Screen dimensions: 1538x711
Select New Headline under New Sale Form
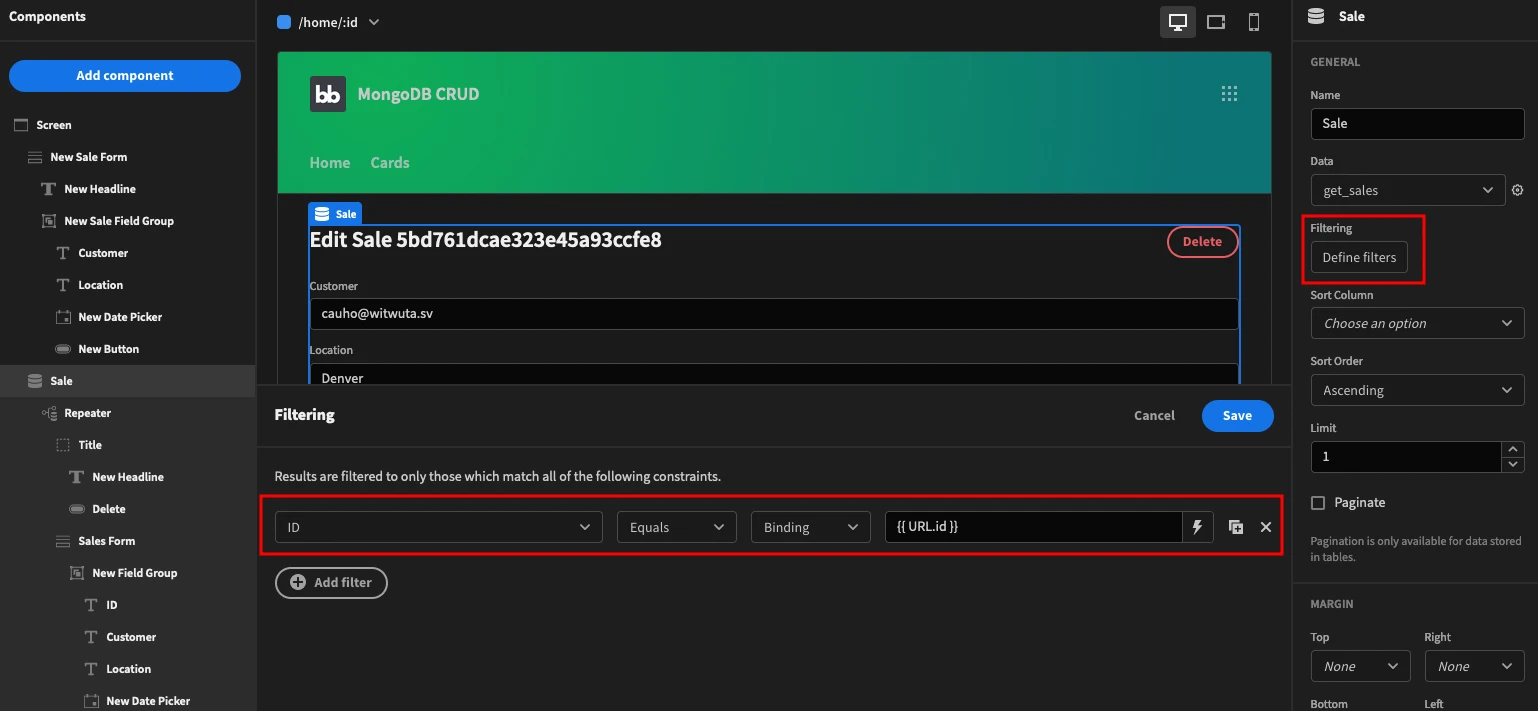click(x=100, y=189)
